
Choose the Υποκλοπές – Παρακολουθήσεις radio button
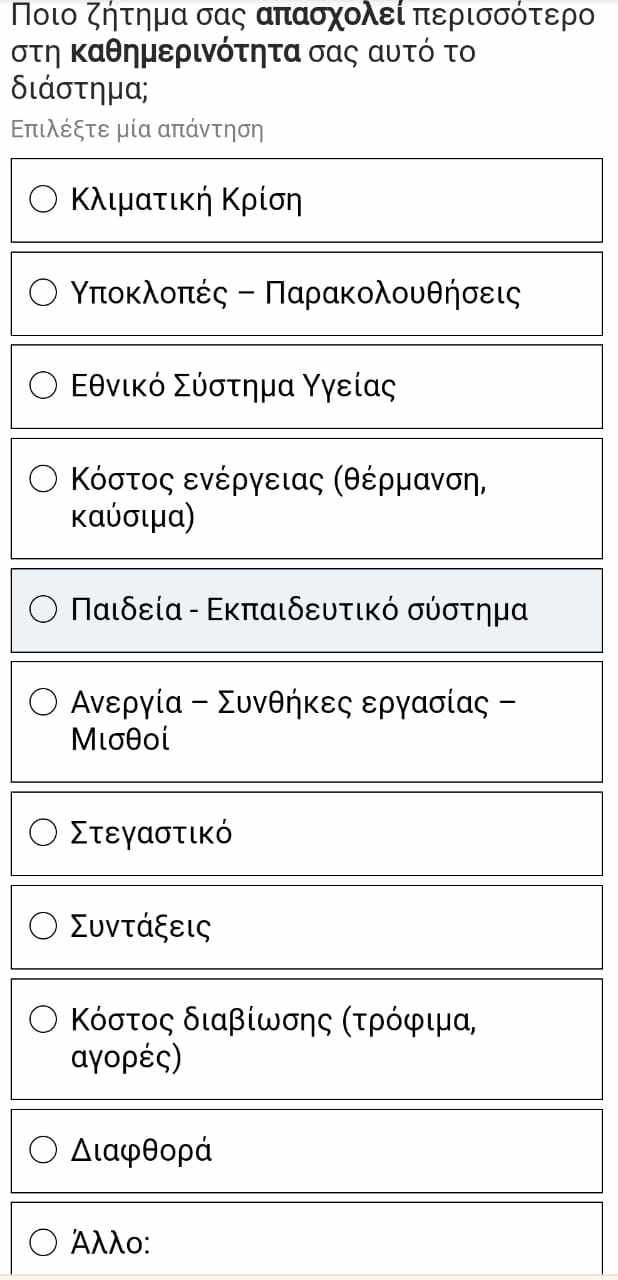tap(43, 294)
